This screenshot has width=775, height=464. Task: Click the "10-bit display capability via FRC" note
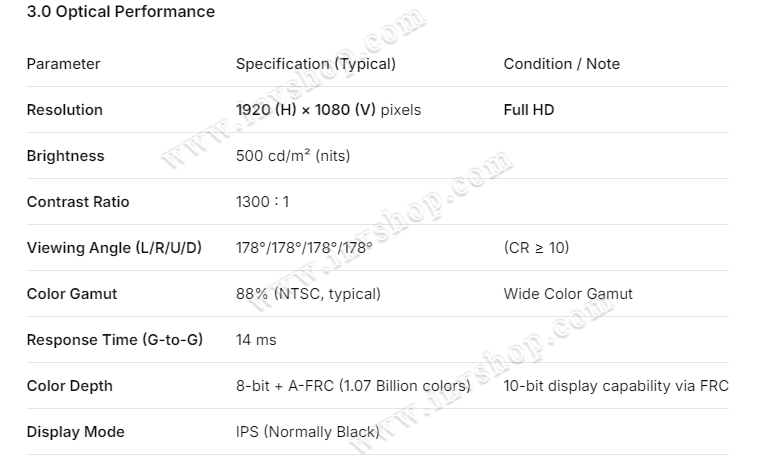616,386
